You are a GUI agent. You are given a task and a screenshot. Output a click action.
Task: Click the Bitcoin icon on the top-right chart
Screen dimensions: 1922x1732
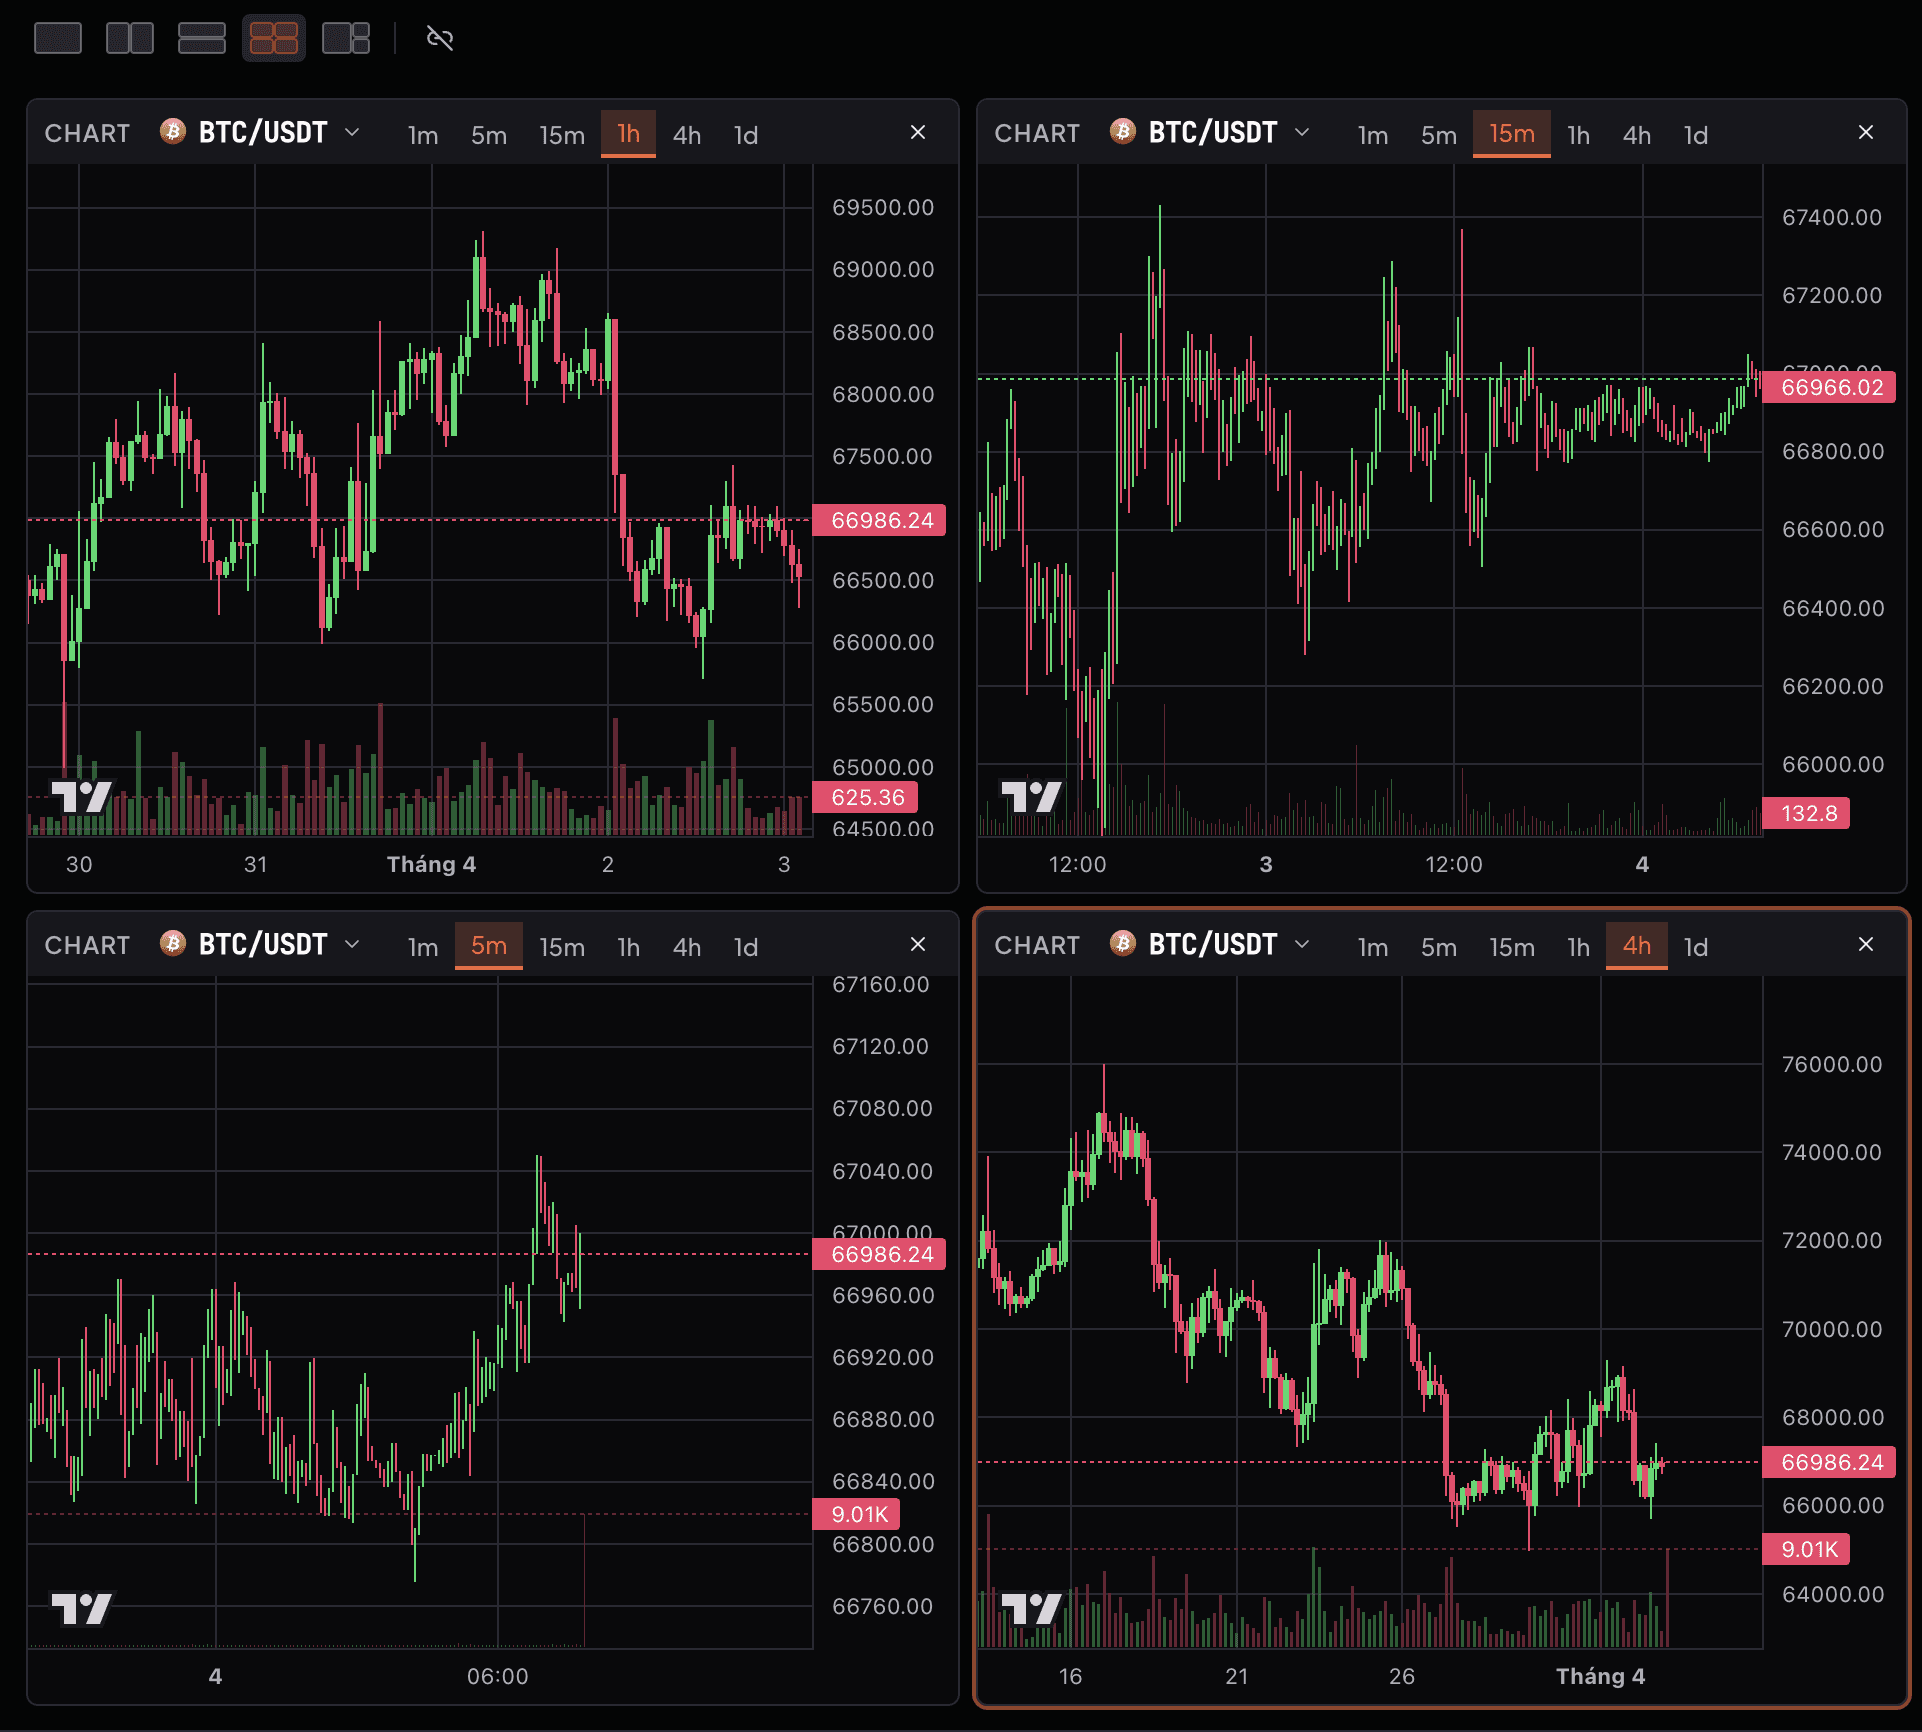[1122, 132]
